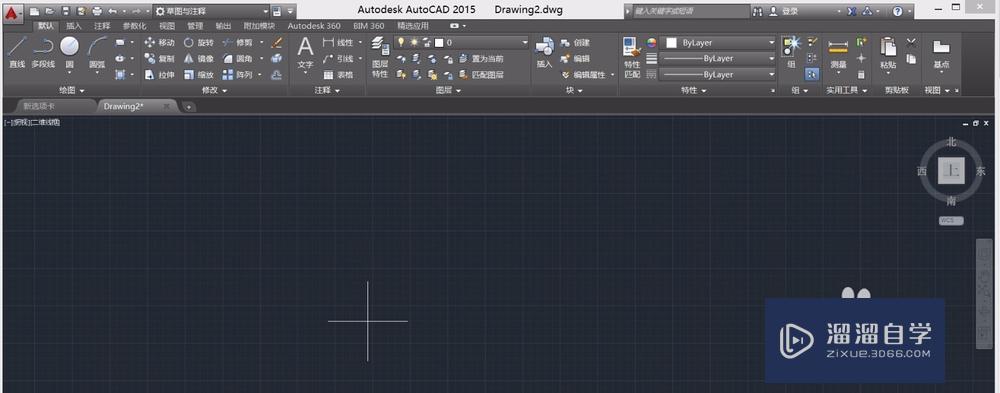Click the Leader (引线) tool
Viewport: 1000px width, 393px height.
(338, 58)
